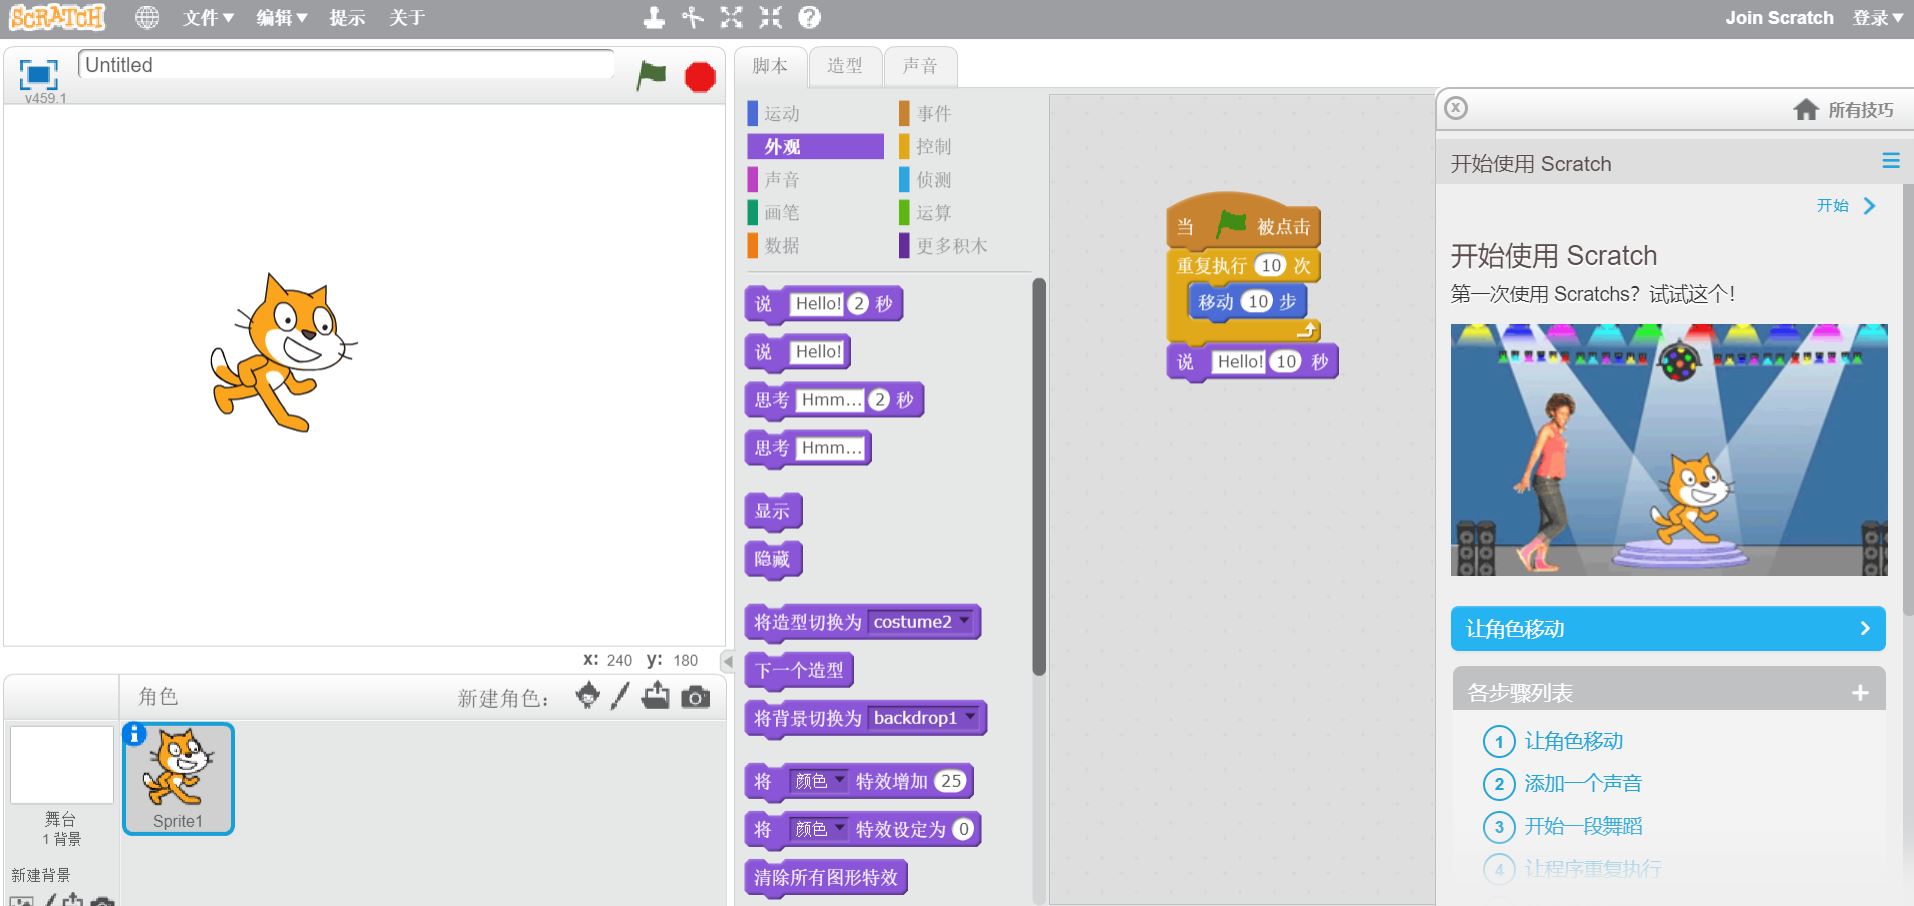Image resolution: width=1914 pixels, height=906 pixels.
Task: Choose a new sprite from the library
Action: pos(588,696)
